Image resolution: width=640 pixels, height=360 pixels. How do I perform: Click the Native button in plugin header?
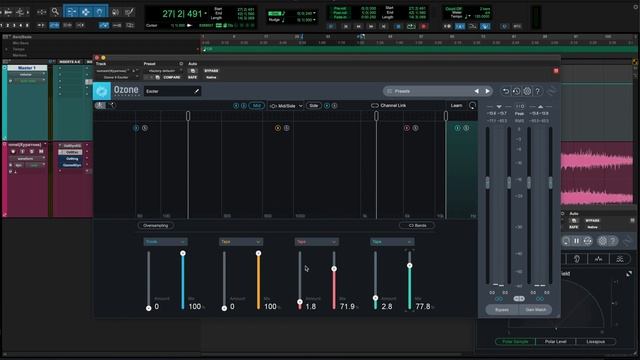[211, 77]
